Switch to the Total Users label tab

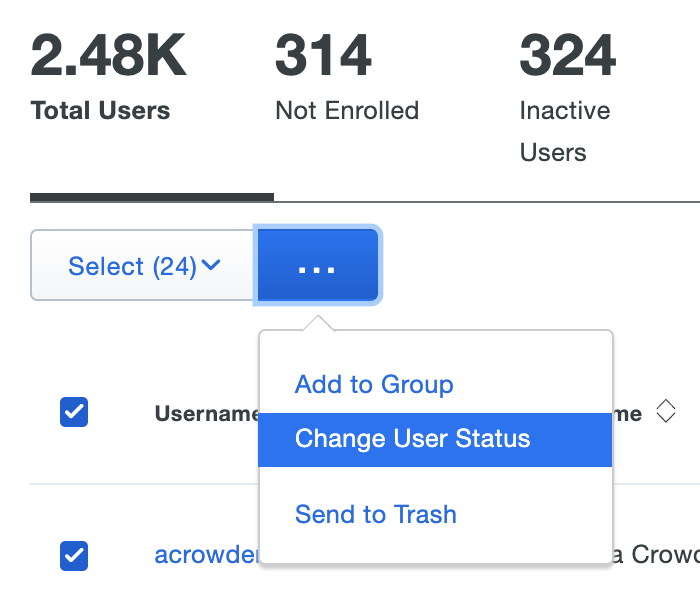tap(100, 110)
